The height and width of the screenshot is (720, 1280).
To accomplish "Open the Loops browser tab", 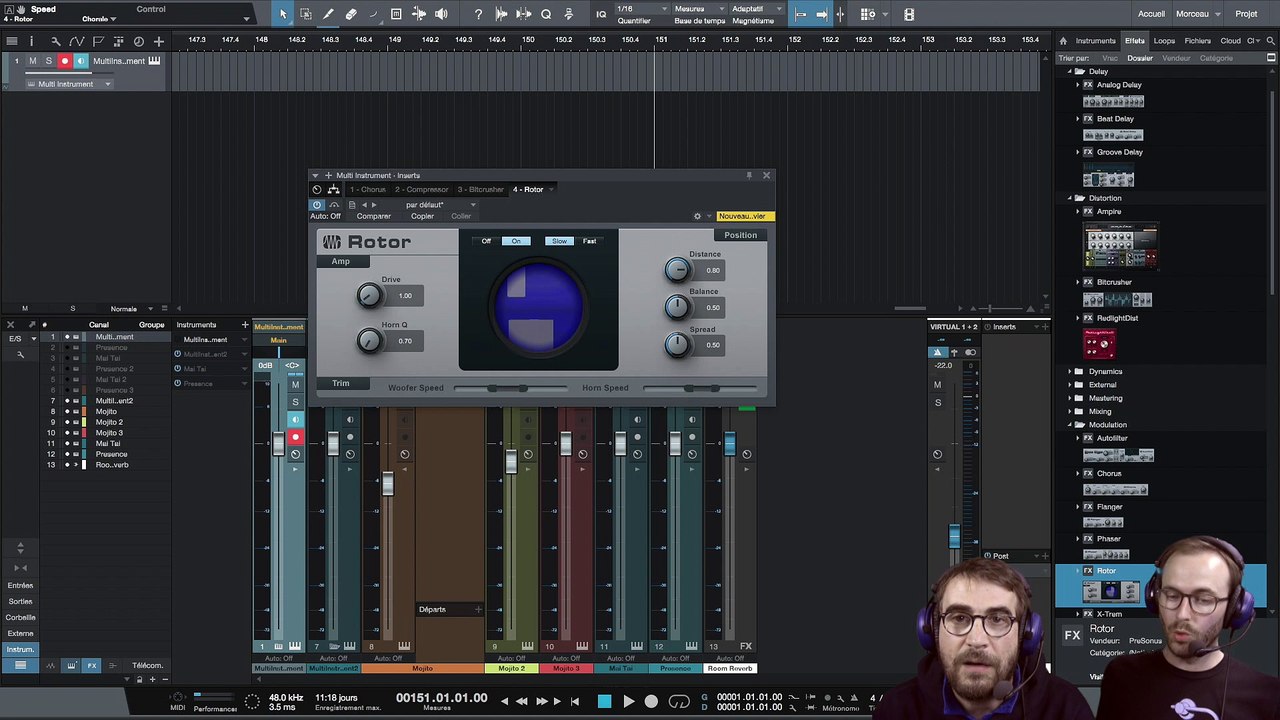I will pyautogui.click(x=1164, y=41).
